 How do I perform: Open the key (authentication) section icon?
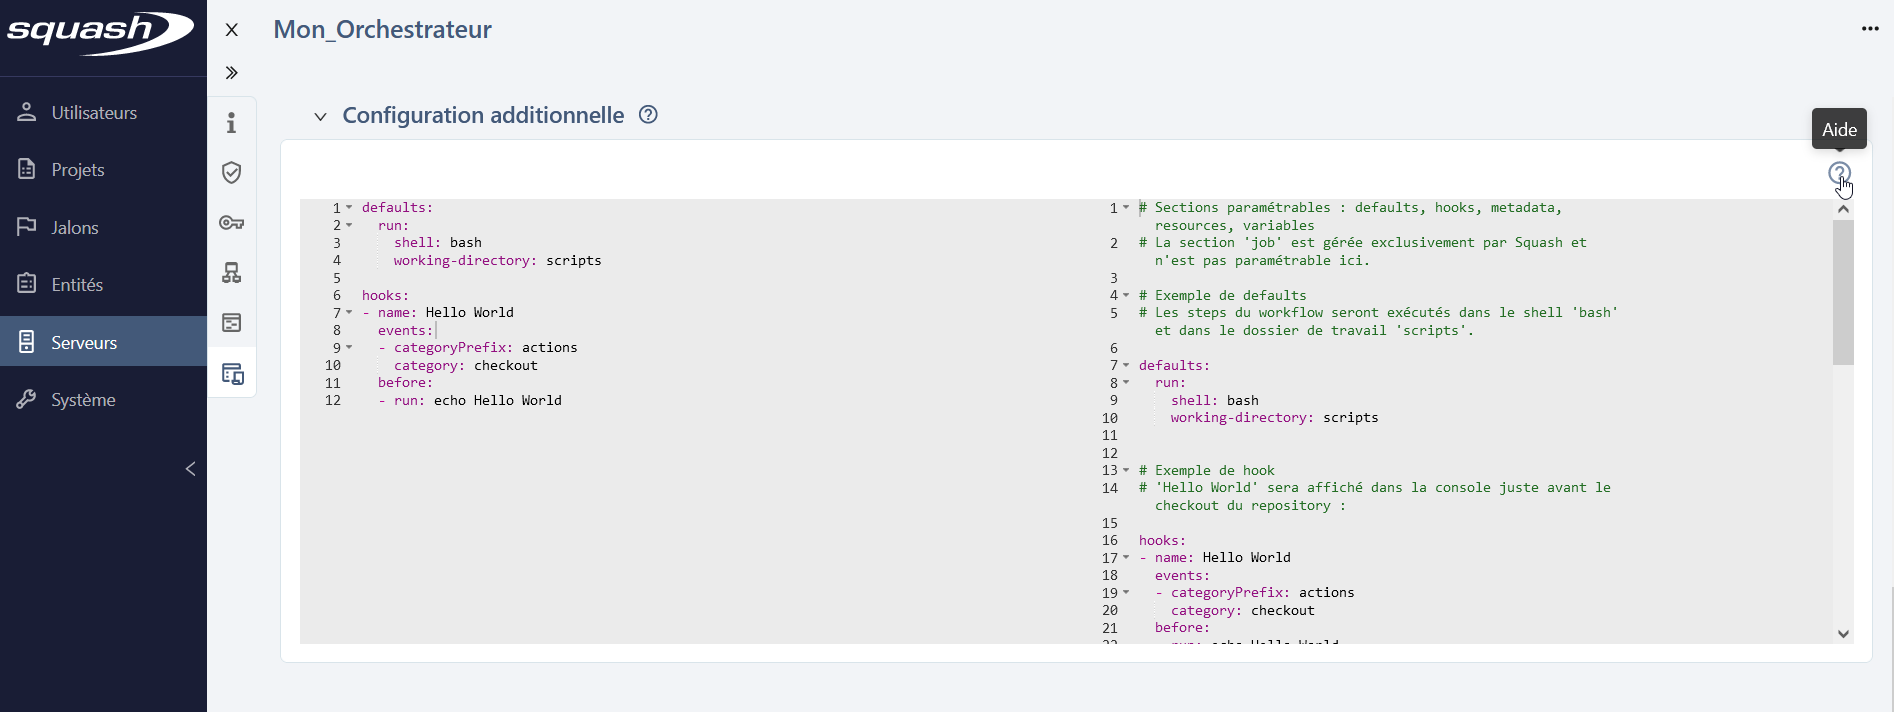[x=231, y=223]
